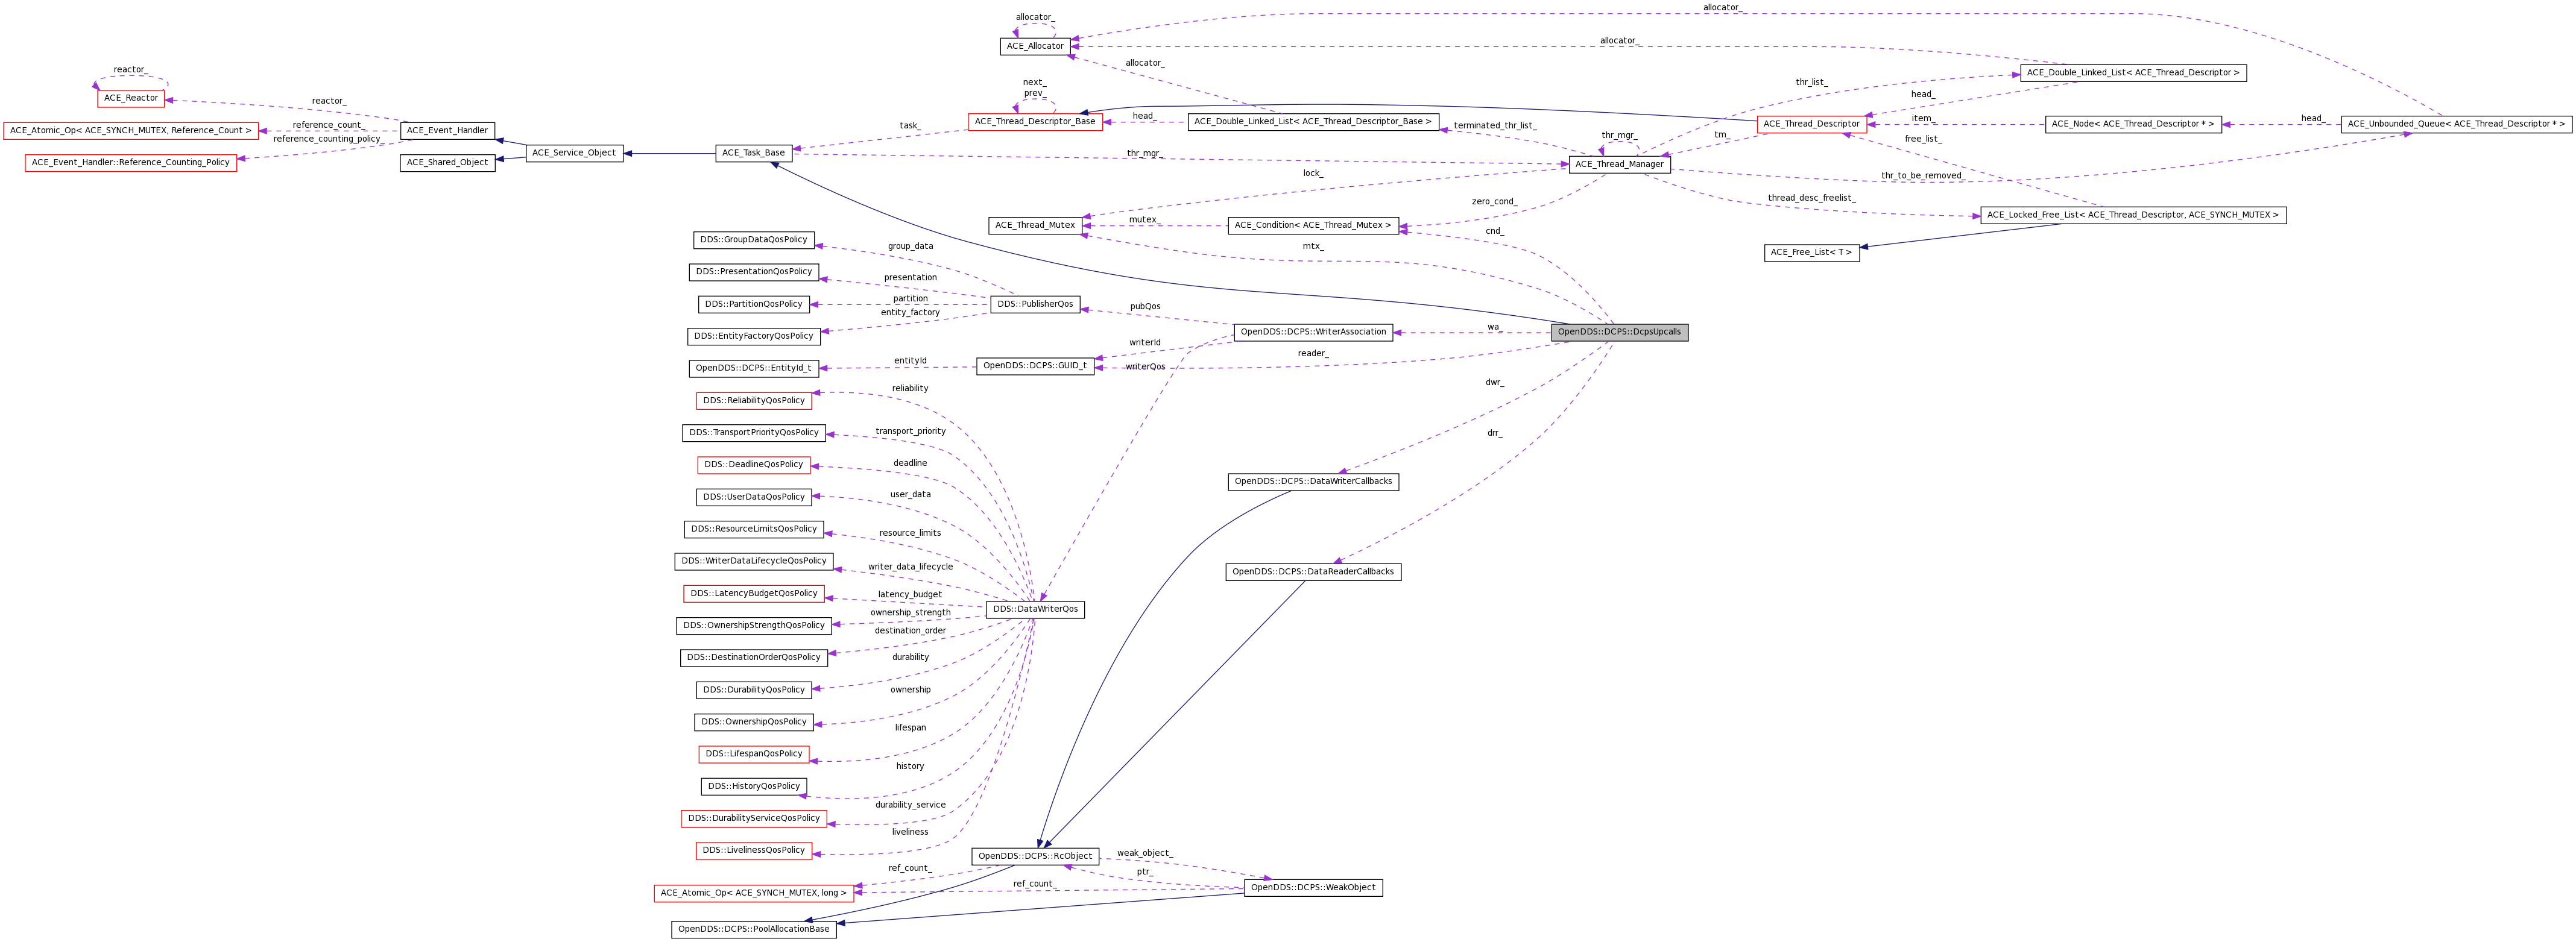Open the ACE_Allocator class node
The height and width of the screenshot is (942, 2576).
[1035, 46]
